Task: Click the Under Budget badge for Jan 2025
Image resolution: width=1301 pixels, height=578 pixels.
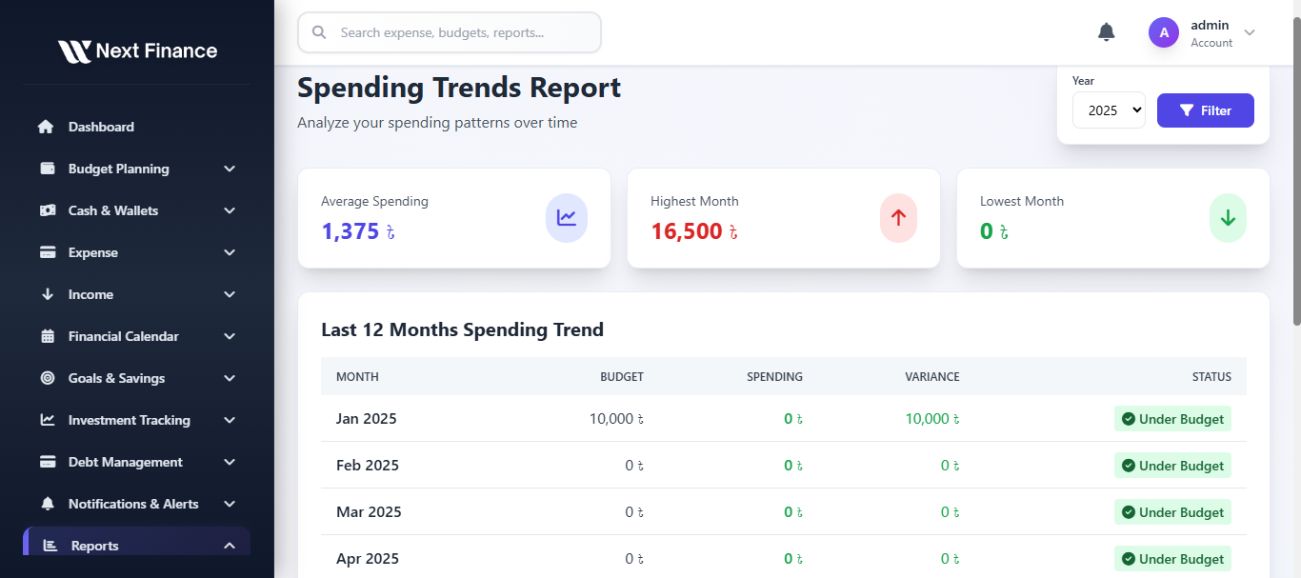Action: point(1173,419)
